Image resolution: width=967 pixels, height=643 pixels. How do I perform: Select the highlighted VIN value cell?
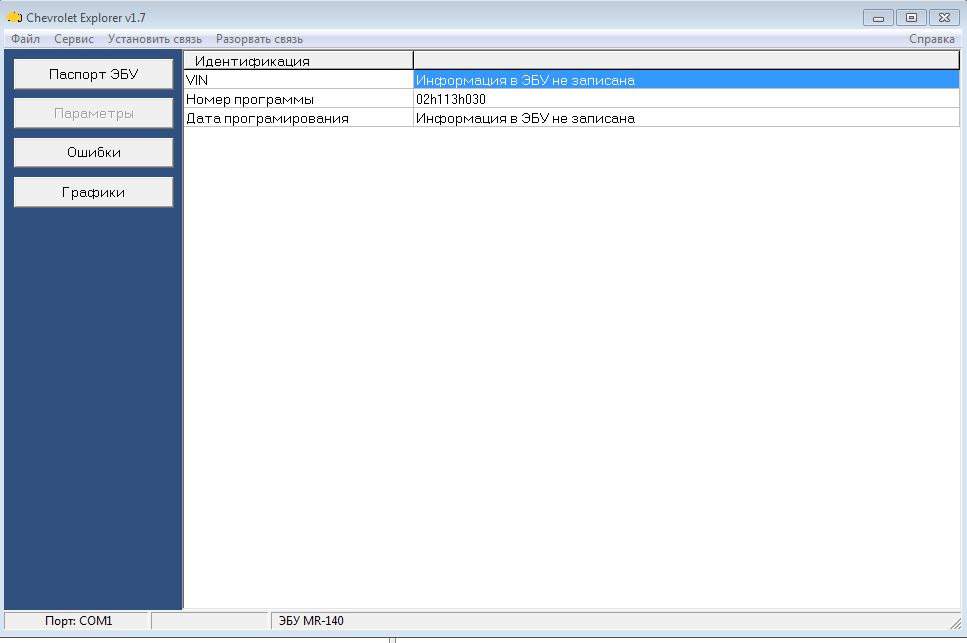click(686, 80)
